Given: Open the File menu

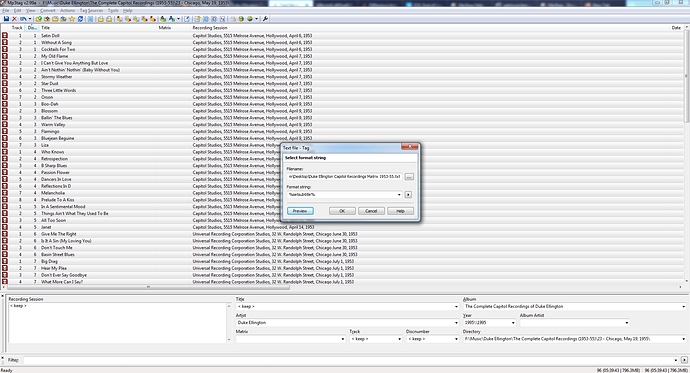Looking at the screenshot, I should [x=6, y=11].
